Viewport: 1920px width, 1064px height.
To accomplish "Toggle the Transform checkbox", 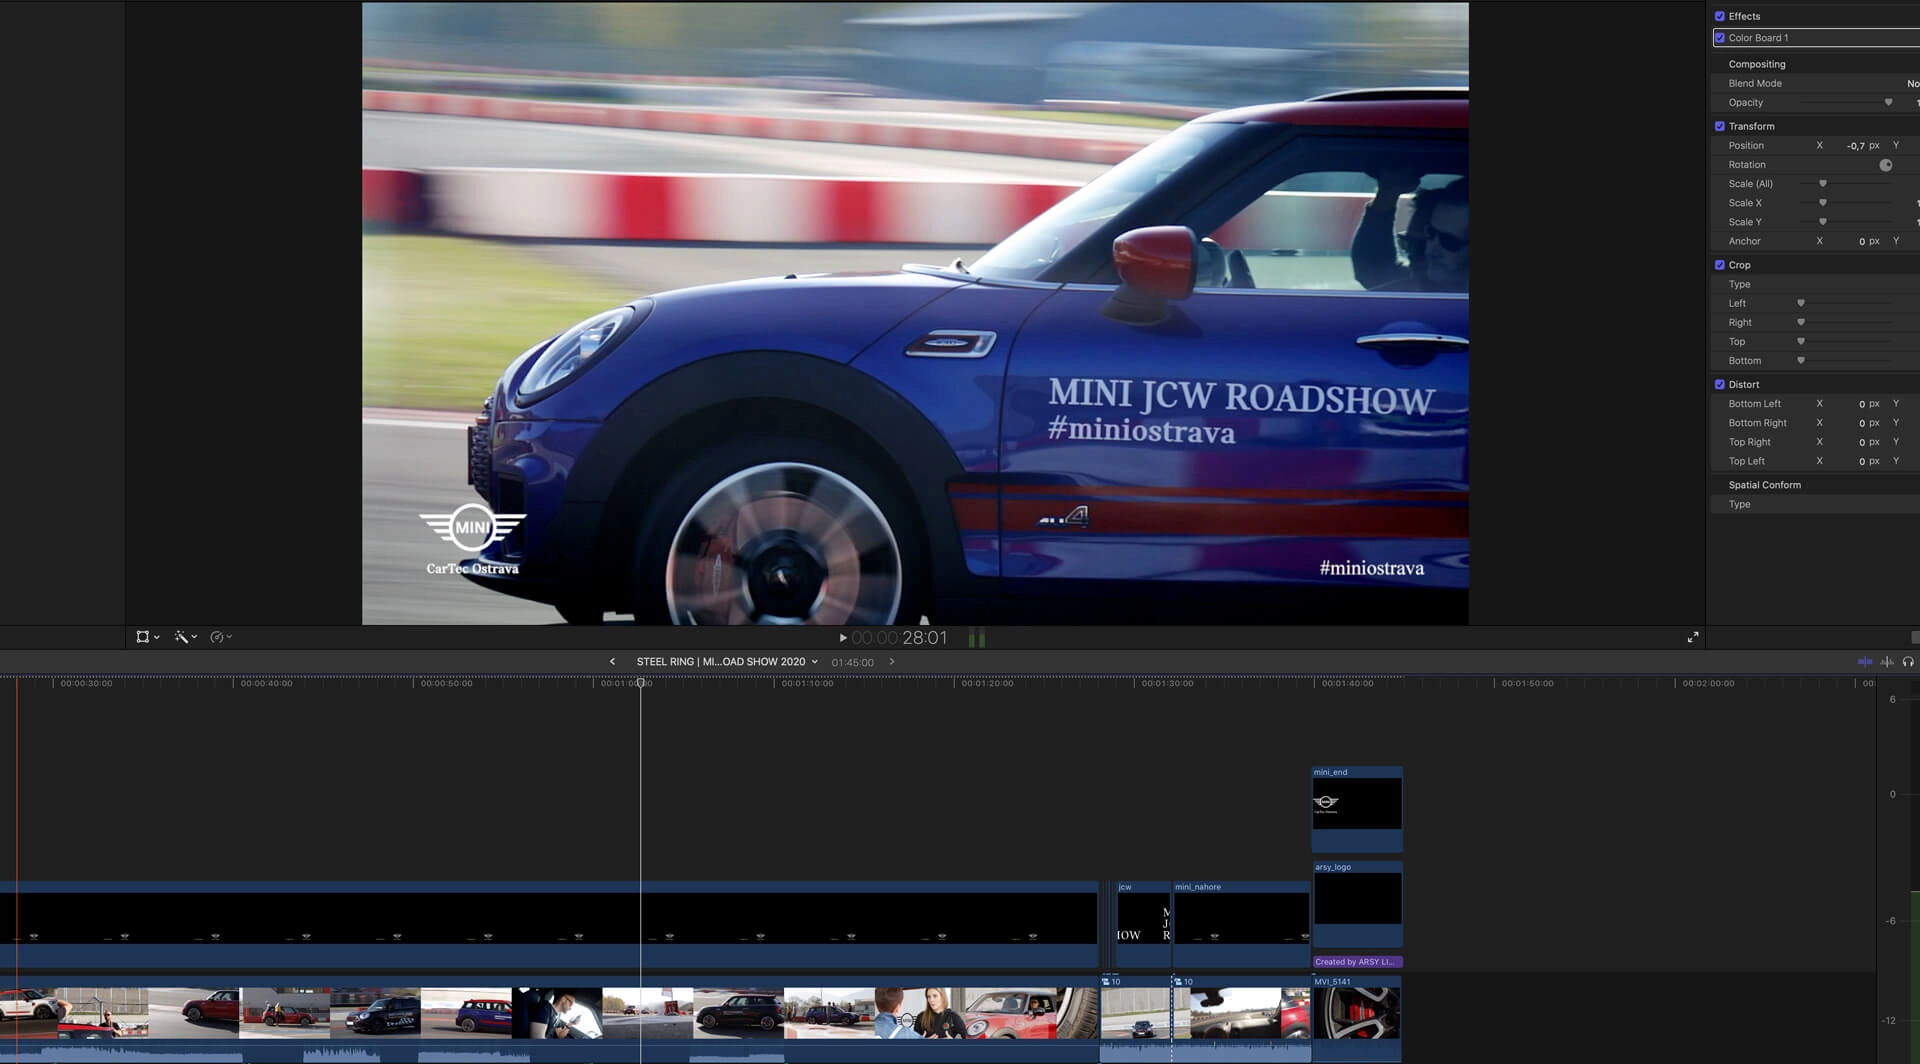I will (x=1720, y=126).
